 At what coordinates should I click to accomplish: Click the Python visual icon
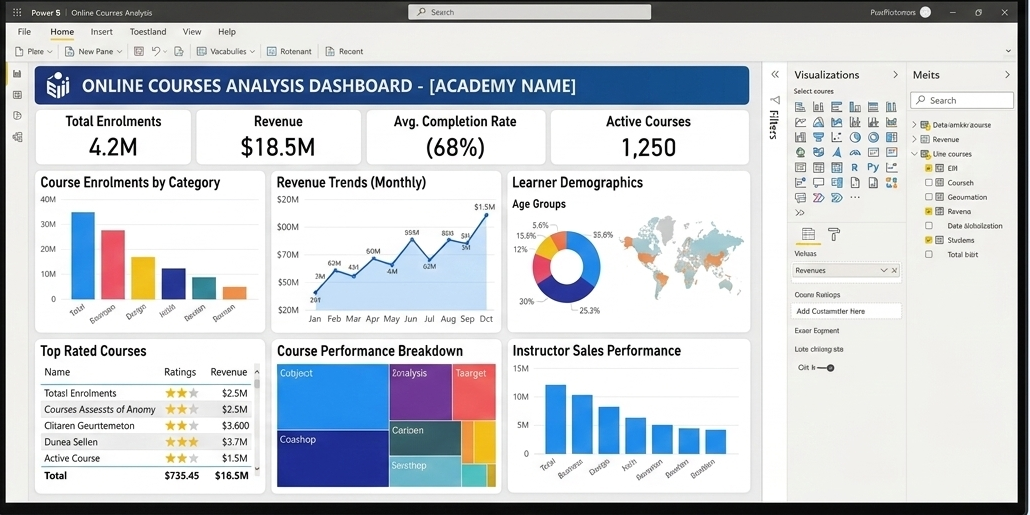873,168
